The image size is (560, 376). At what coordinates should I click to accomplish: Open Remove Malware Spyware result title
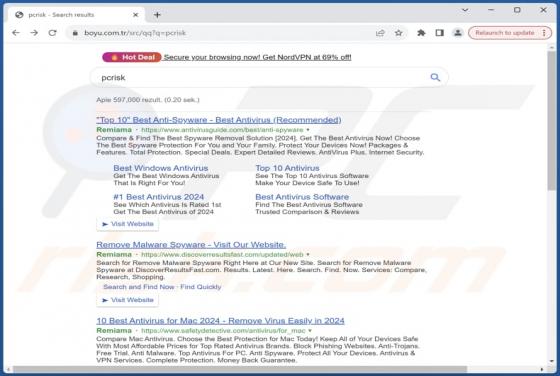tap(191, 245)
